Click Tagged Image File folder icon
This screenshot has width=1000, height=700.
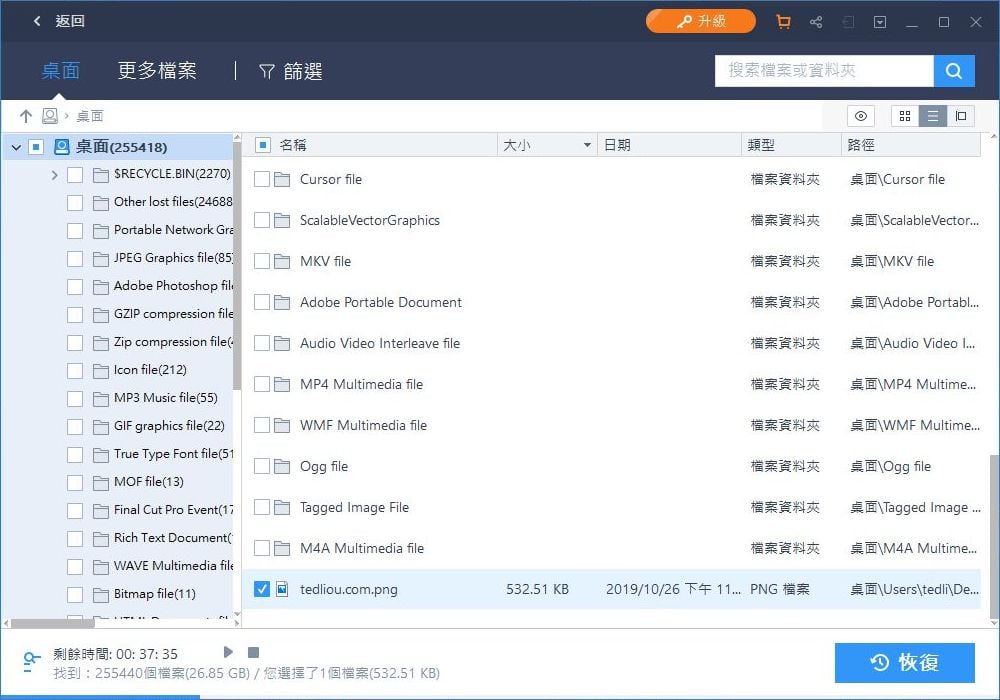282,507
